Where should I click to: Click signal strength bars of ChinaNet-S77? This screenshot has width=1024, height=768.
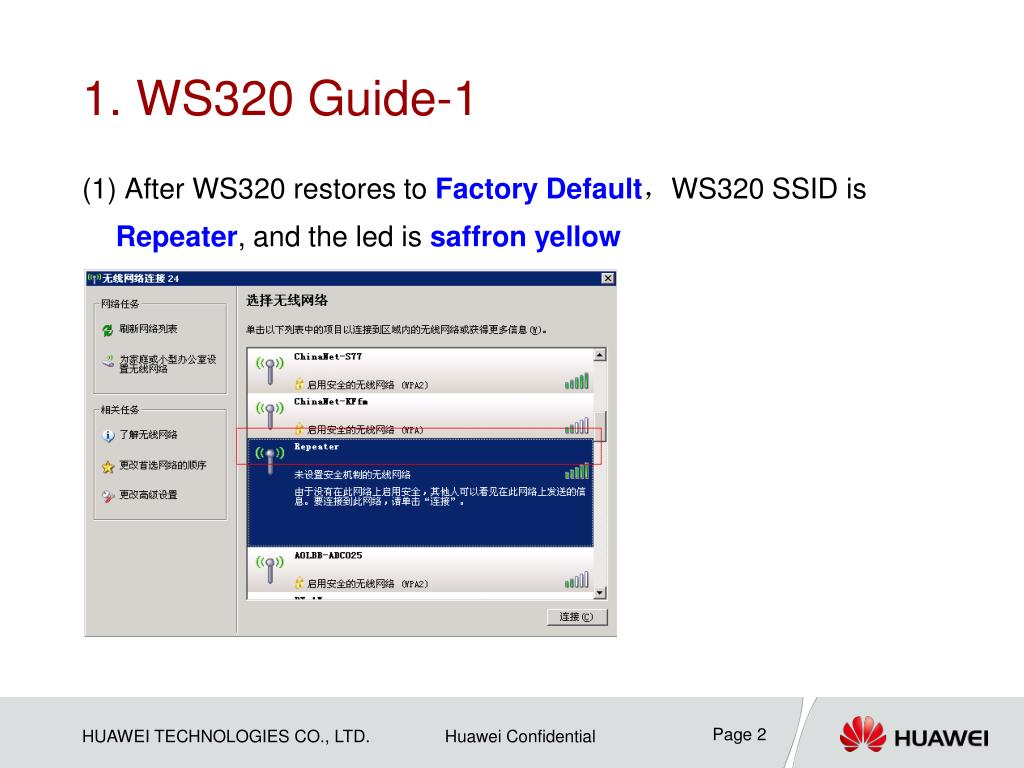577,381
